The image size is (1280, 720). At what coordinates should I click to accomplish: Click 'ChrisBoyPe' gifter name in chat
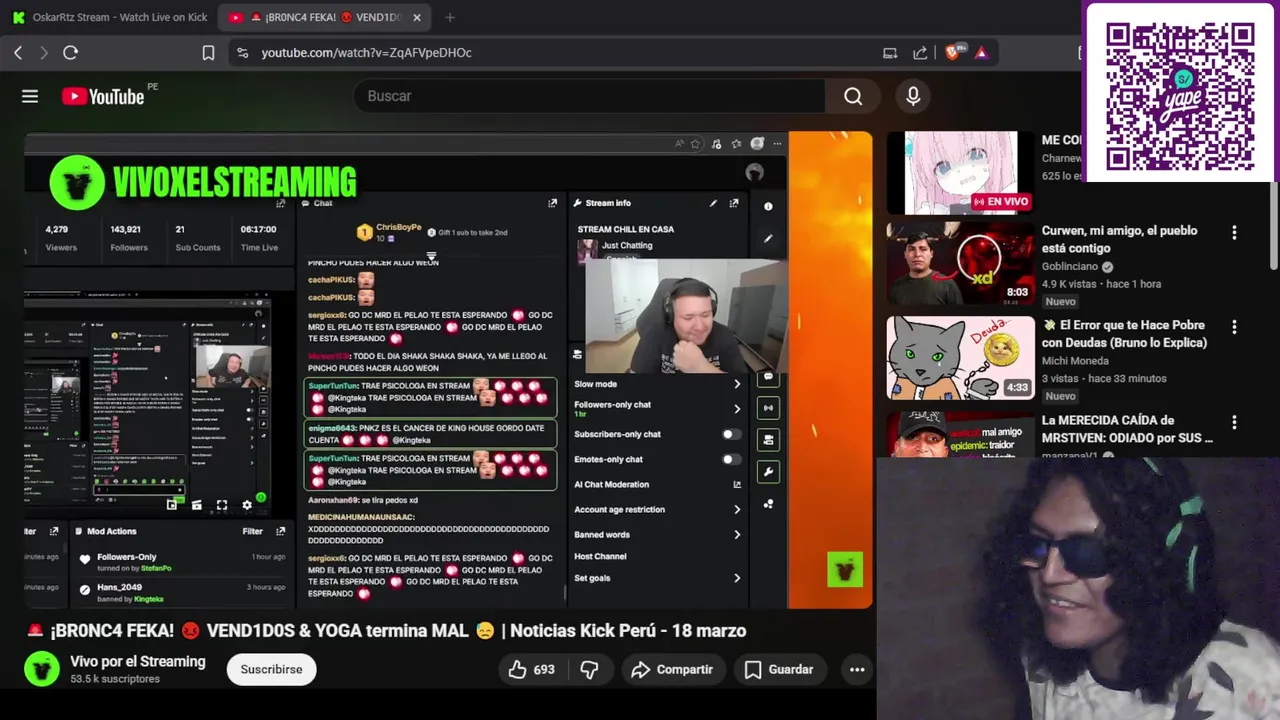[x=399, y=227]
